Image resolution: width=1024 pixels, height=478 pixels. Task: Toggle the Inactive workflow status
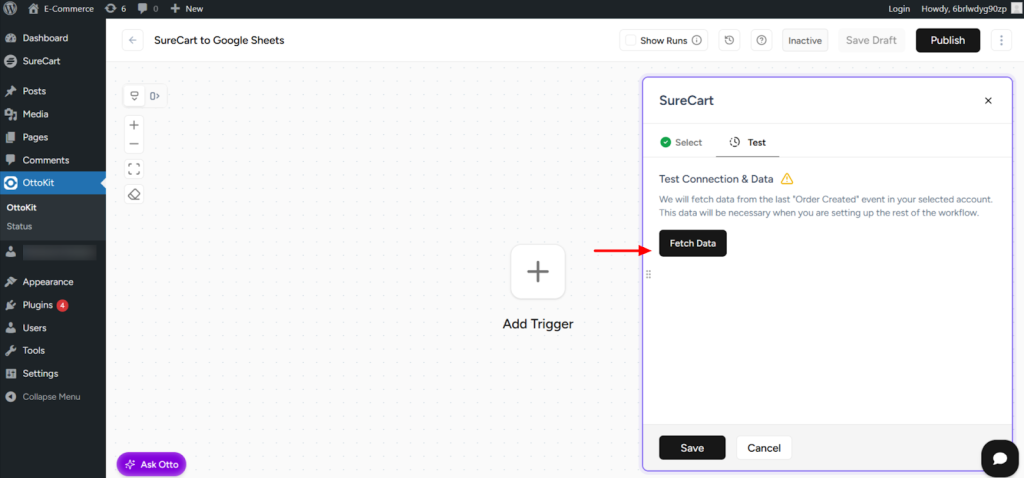click(804, 41)
